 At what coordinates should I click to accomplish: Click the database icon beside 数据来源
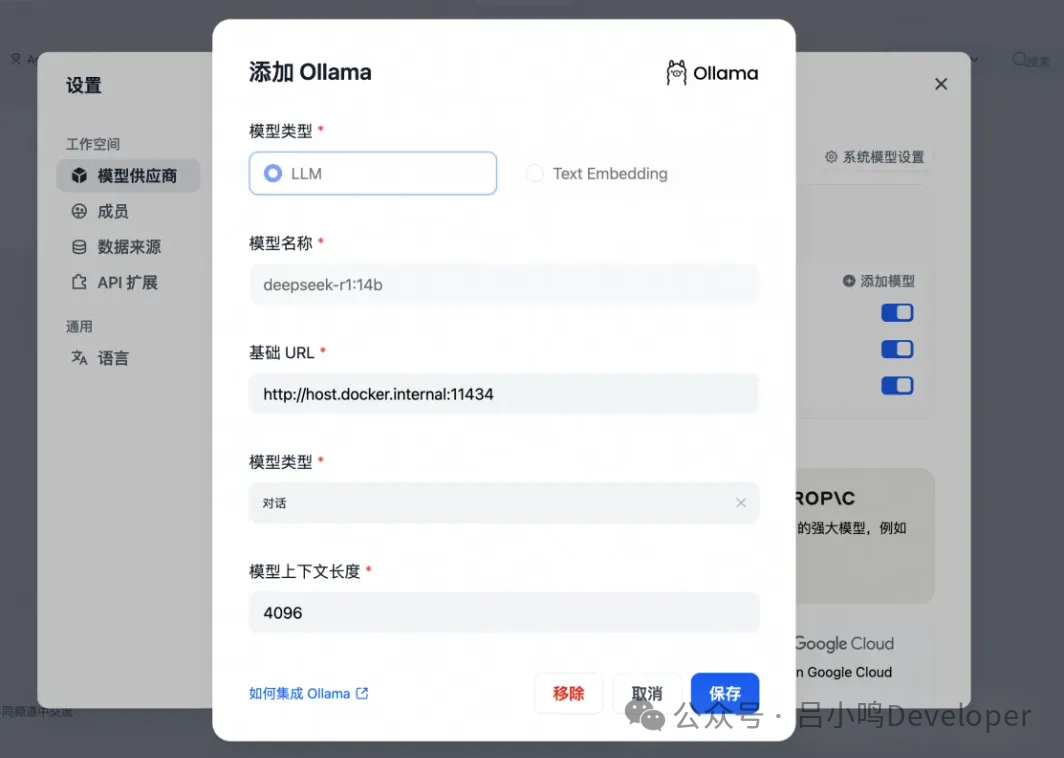(79, 247)
